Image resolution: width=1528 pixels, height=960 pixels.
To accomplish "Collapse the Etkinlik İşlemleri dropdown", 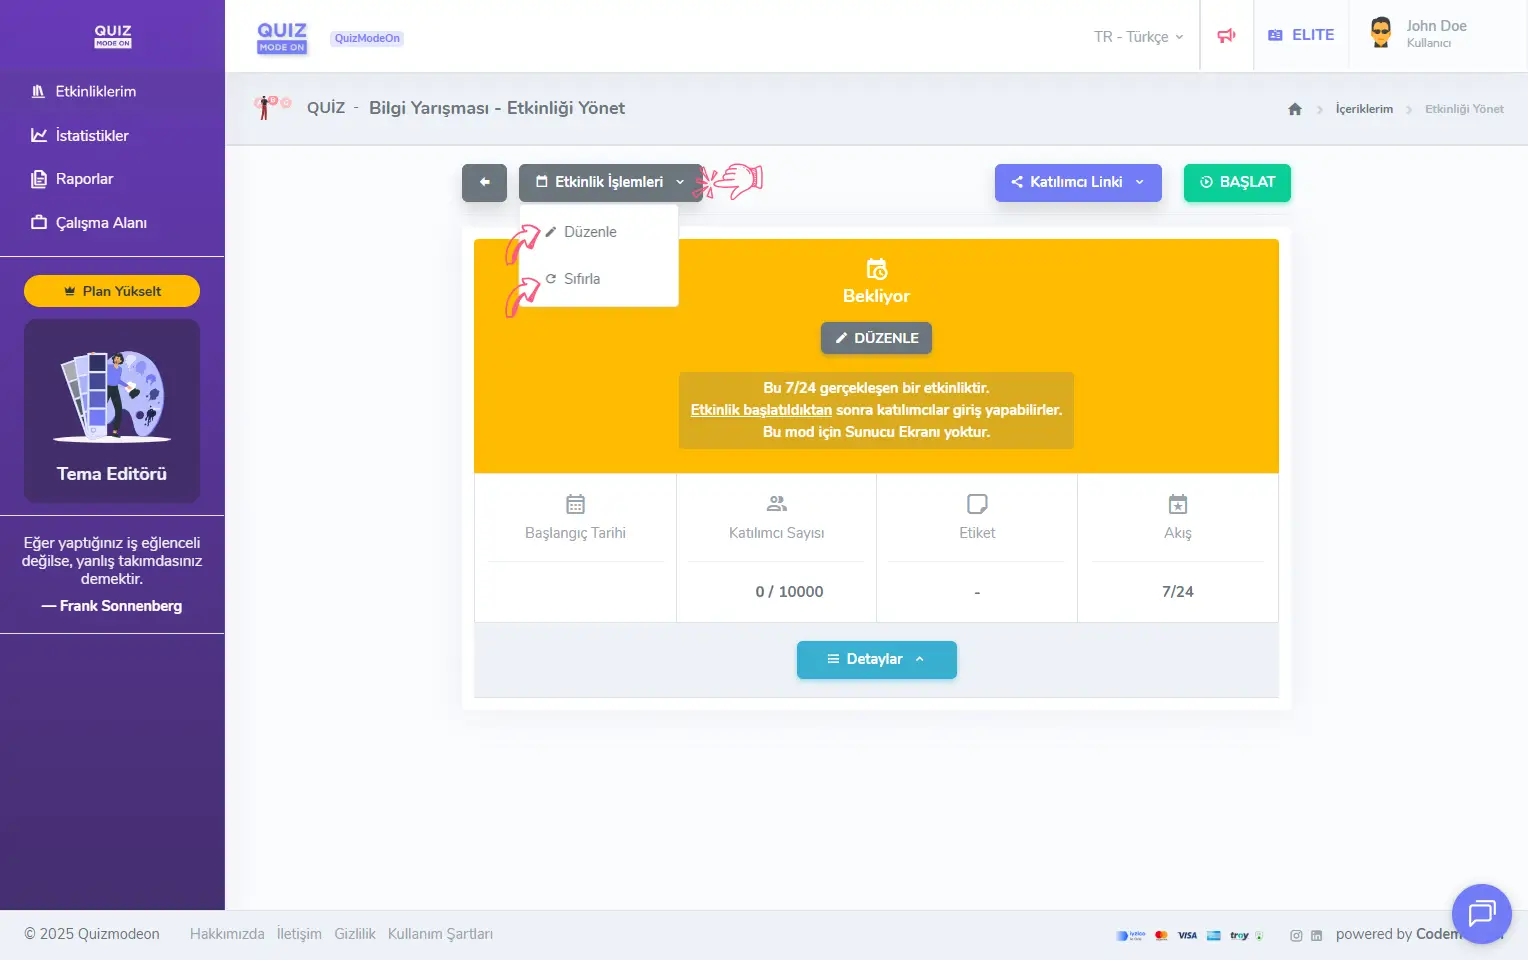I will 609,182.
